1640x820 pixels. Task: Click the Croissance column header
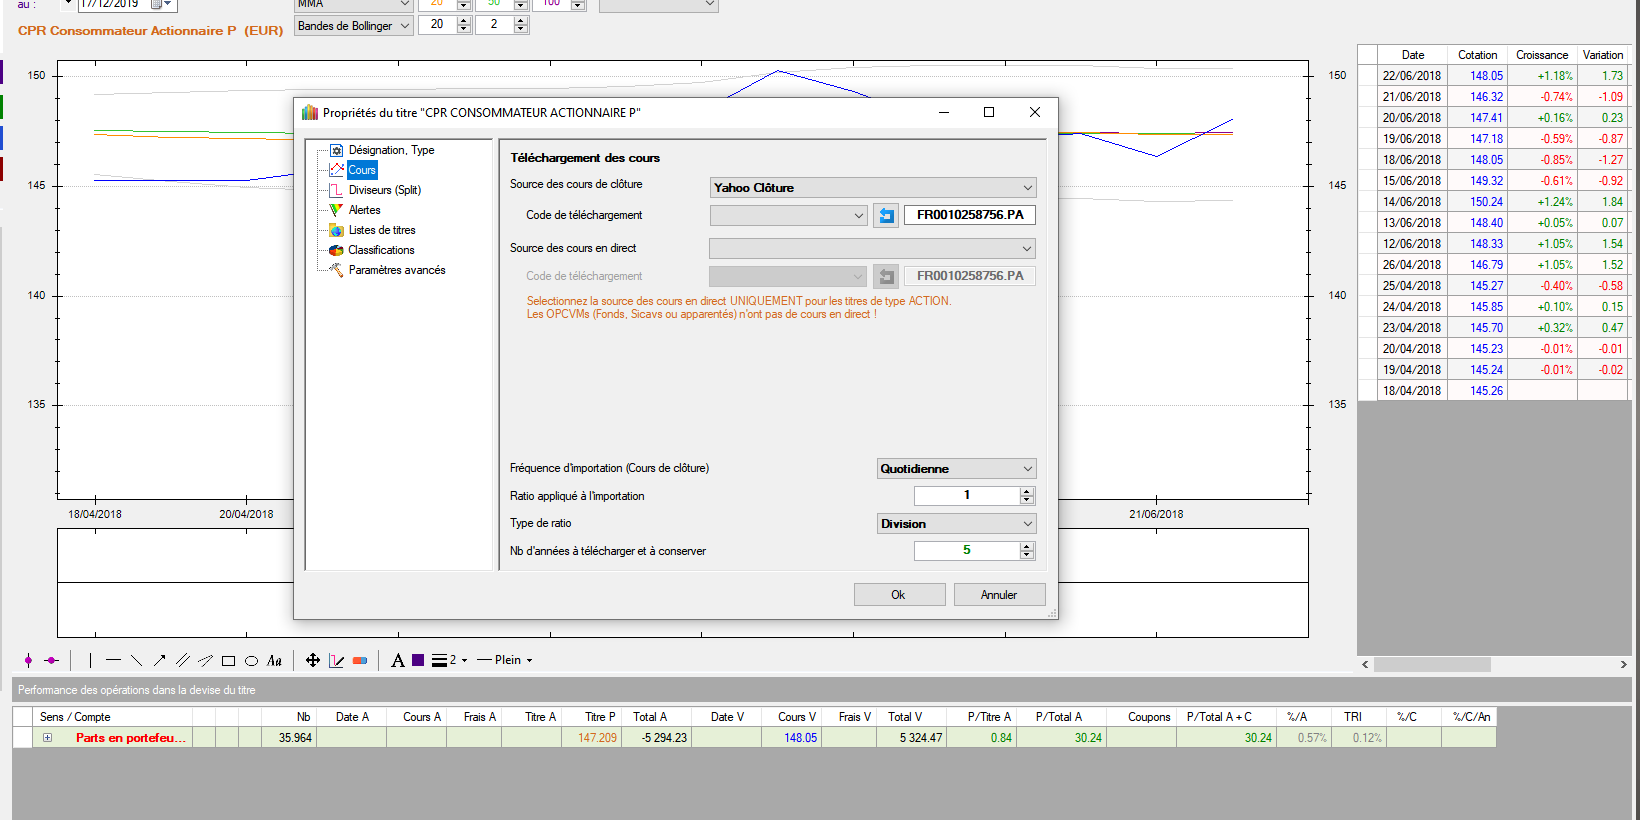[x=1542, y=55]
